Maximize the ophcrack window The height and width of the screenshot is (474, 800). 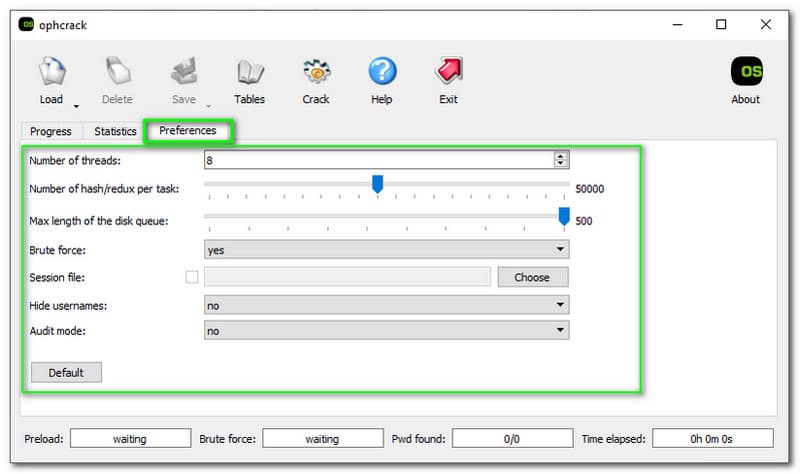coord(721,24)
